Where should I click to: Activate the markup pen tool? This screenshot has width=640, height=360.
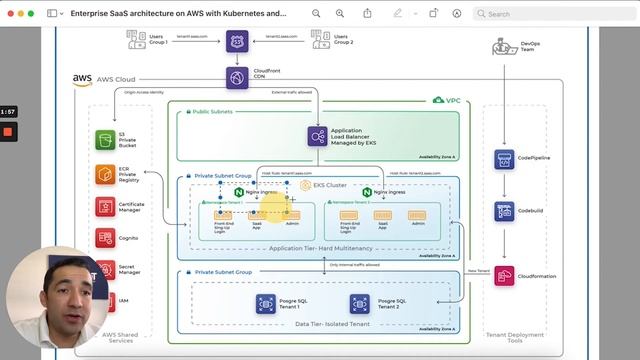(397, 13)
